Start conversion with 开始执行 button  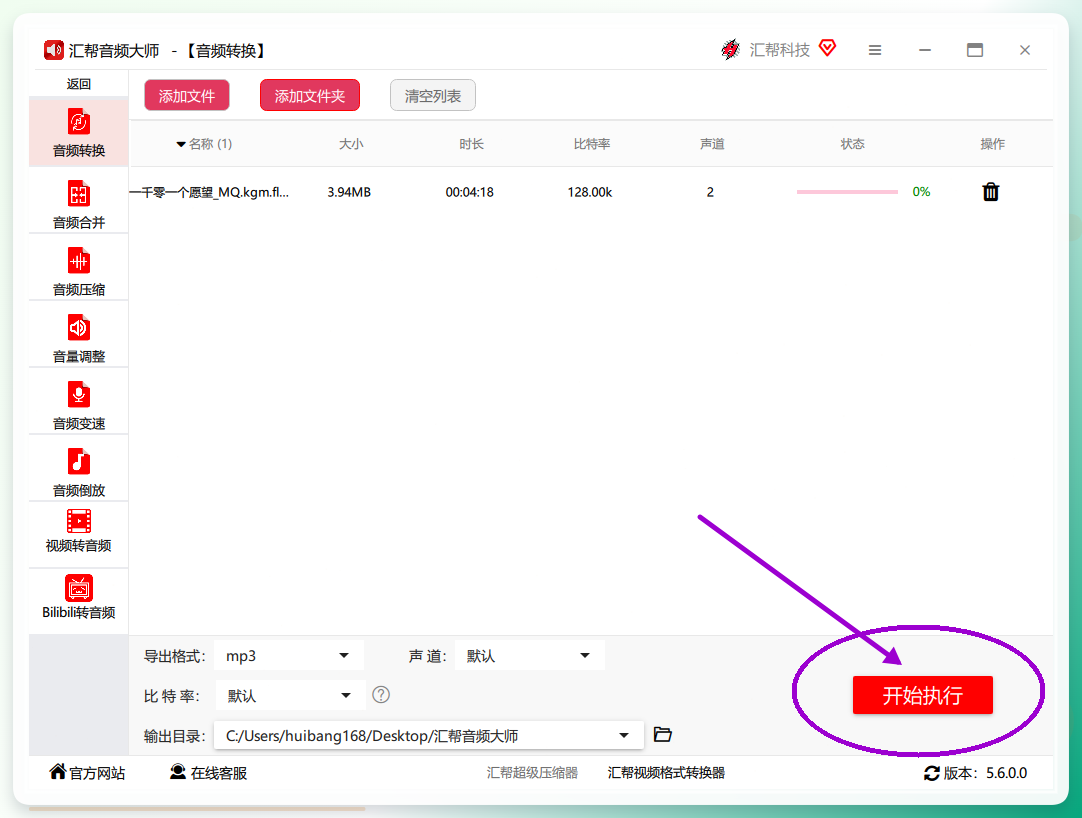(923, 695)
